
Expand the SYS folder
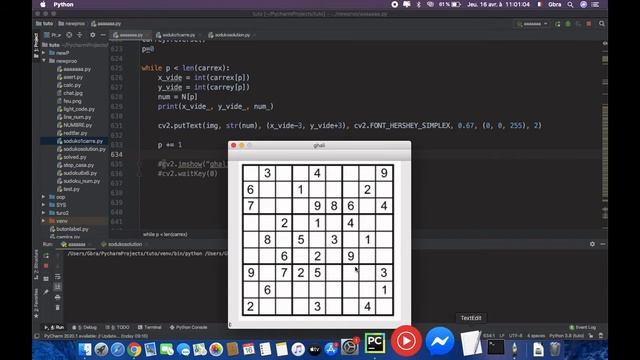pyautogui.click(x=44, y=205)
